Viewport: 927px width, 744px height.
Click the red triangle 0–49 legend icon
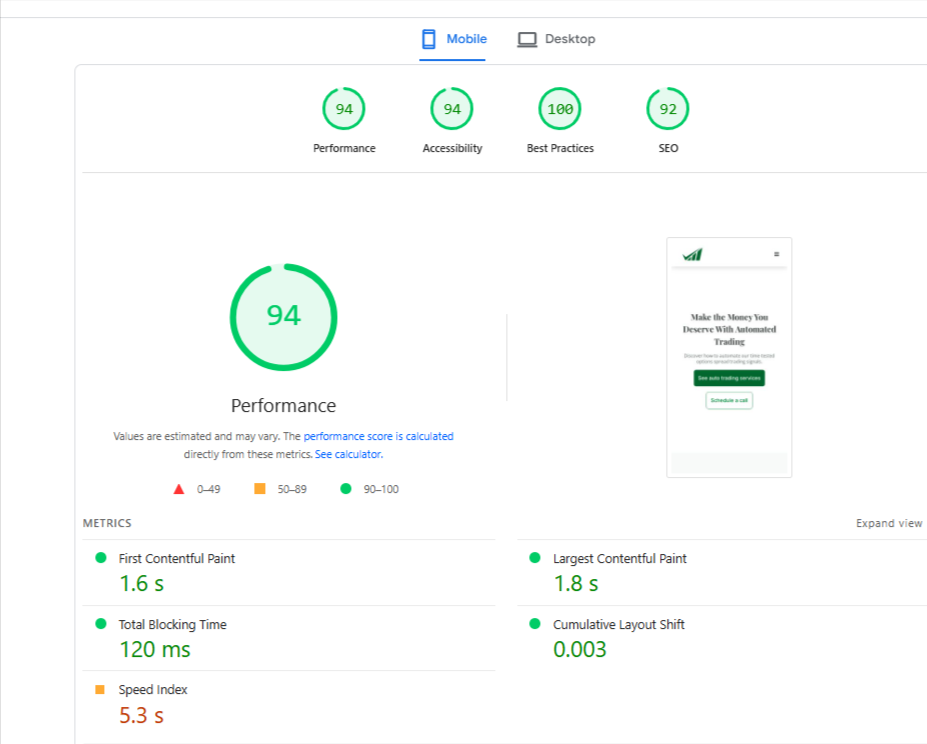point(179,489)
